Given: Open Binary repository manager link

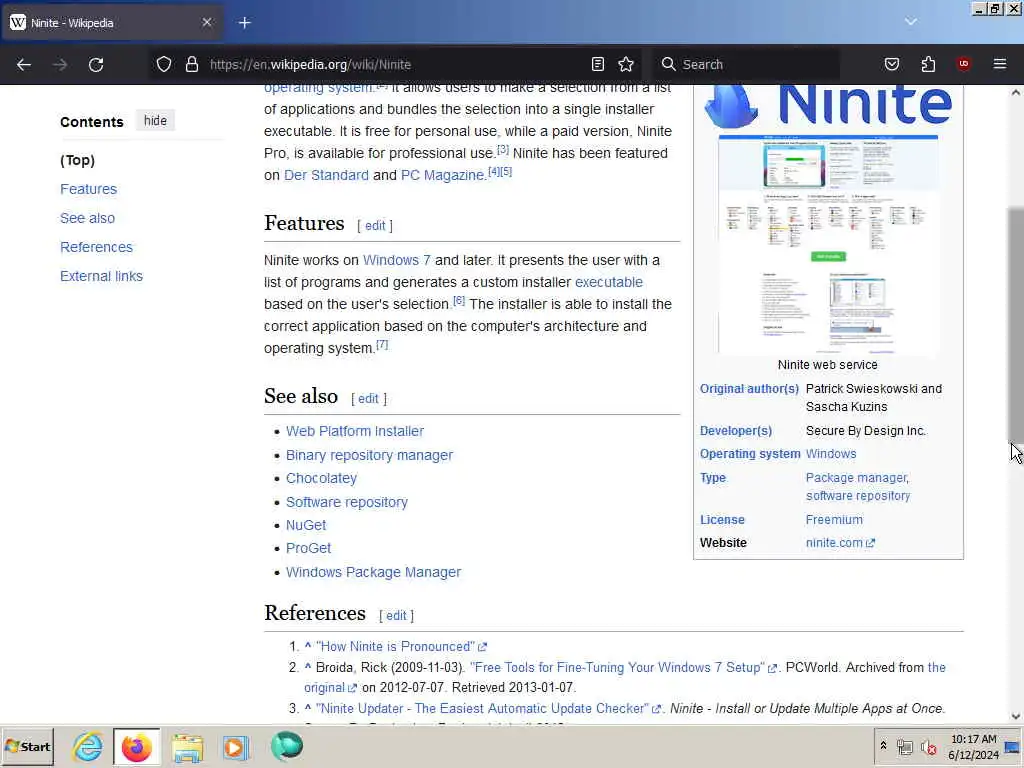Looking at the screenshot, I should point(369,455).
